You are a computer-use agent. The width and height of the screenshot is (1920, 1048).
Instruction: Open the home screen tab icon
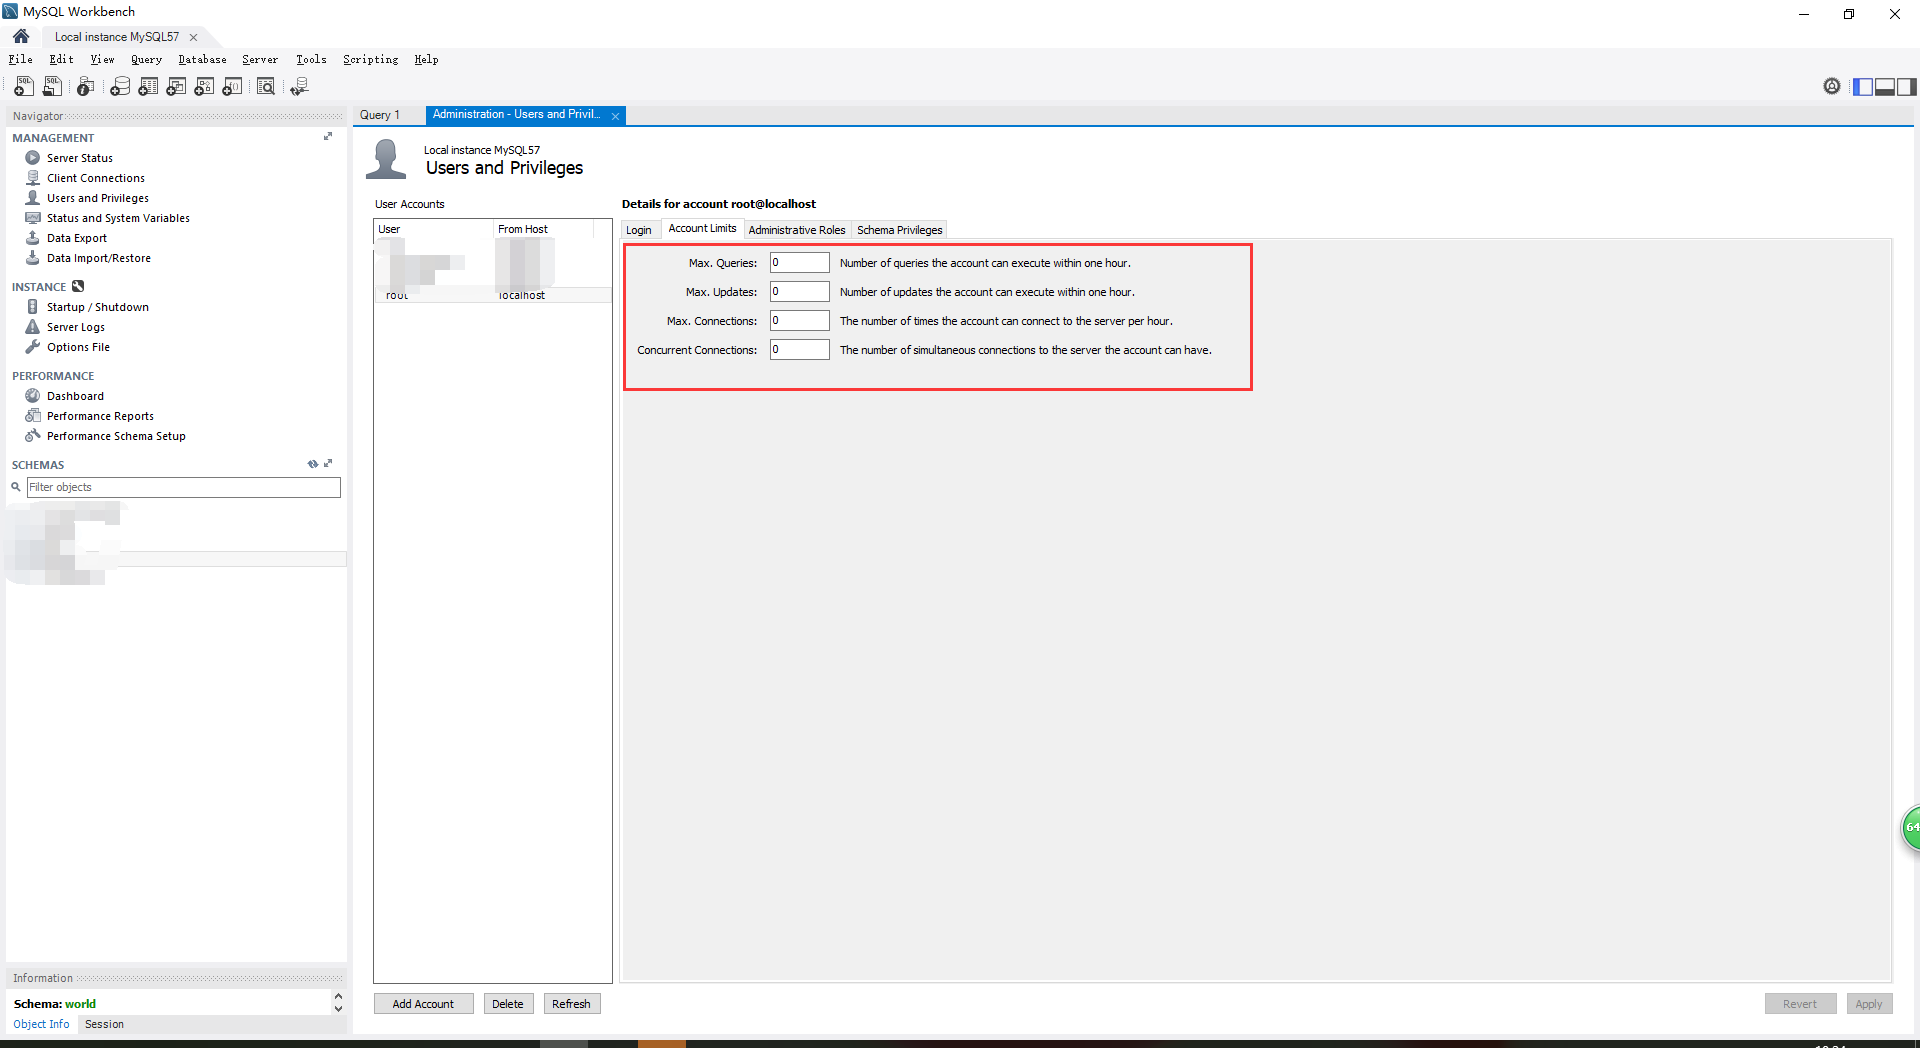pos(21,36)
